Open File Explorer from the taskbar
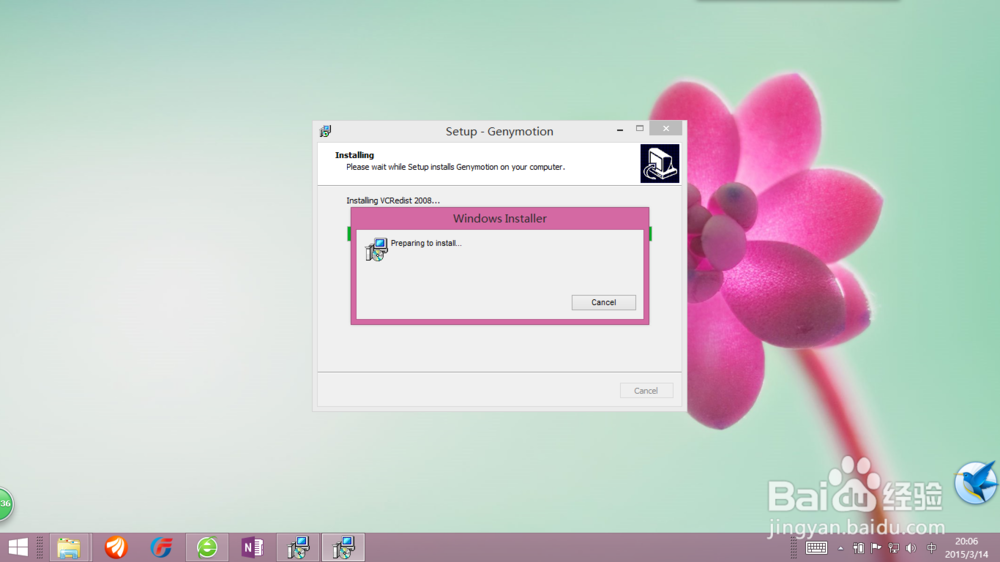The height and width of the screenshot is (562, 1000). tap(69, 547)
